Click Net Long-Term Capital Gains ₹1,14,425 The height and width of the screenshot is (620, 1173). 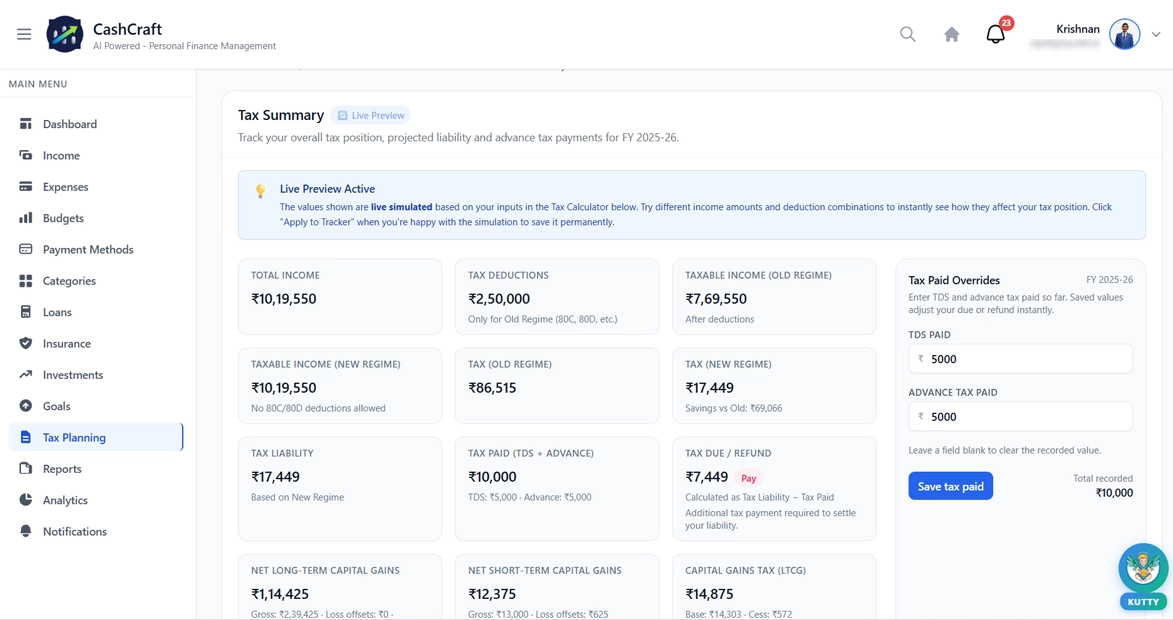280,595
